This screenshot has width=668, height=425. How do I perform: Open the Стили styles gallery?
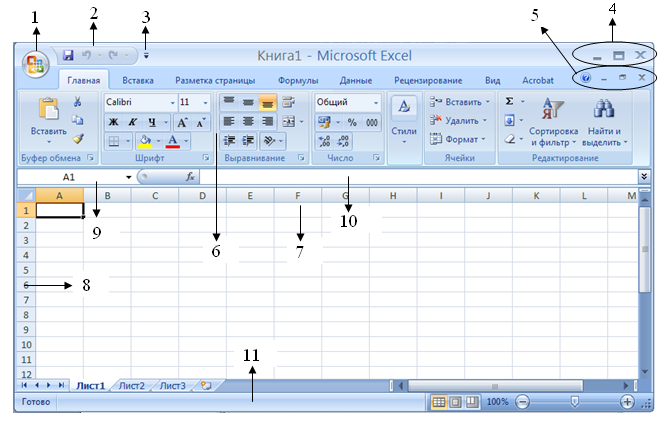(x=404, y=120)
